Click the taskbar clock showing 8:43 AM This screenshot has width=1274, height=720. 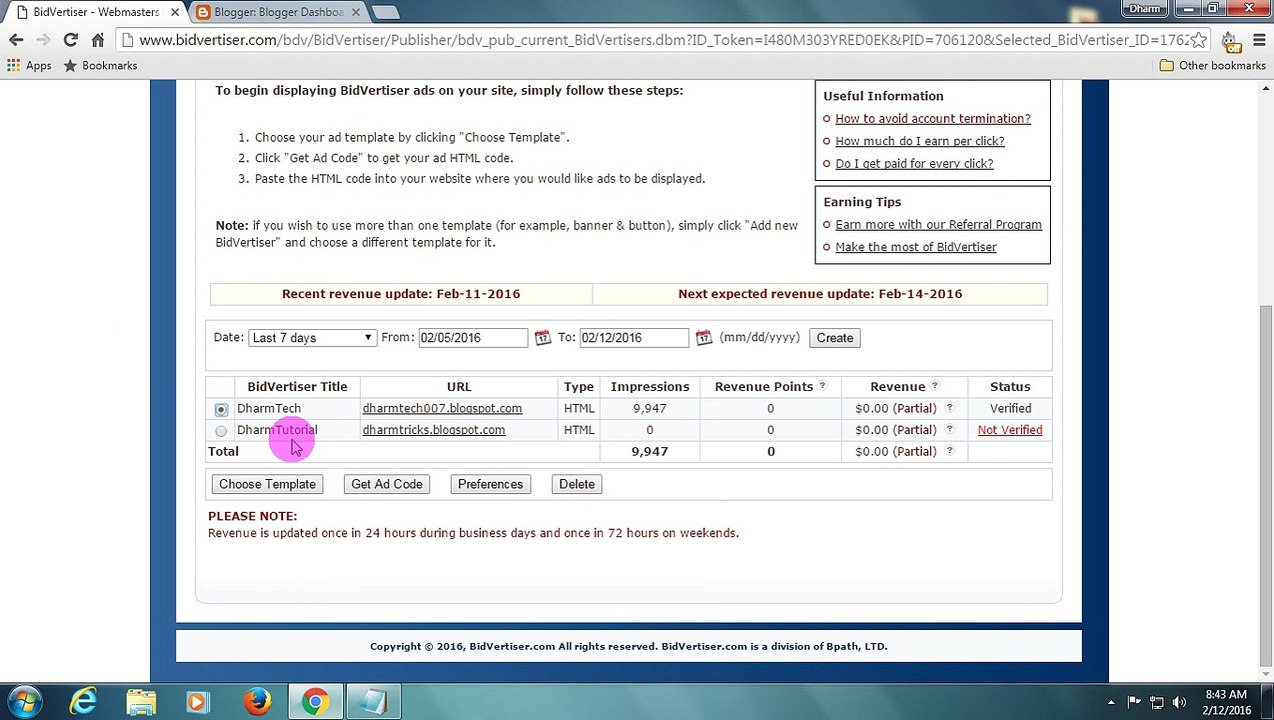click(x=1224, y=702)
